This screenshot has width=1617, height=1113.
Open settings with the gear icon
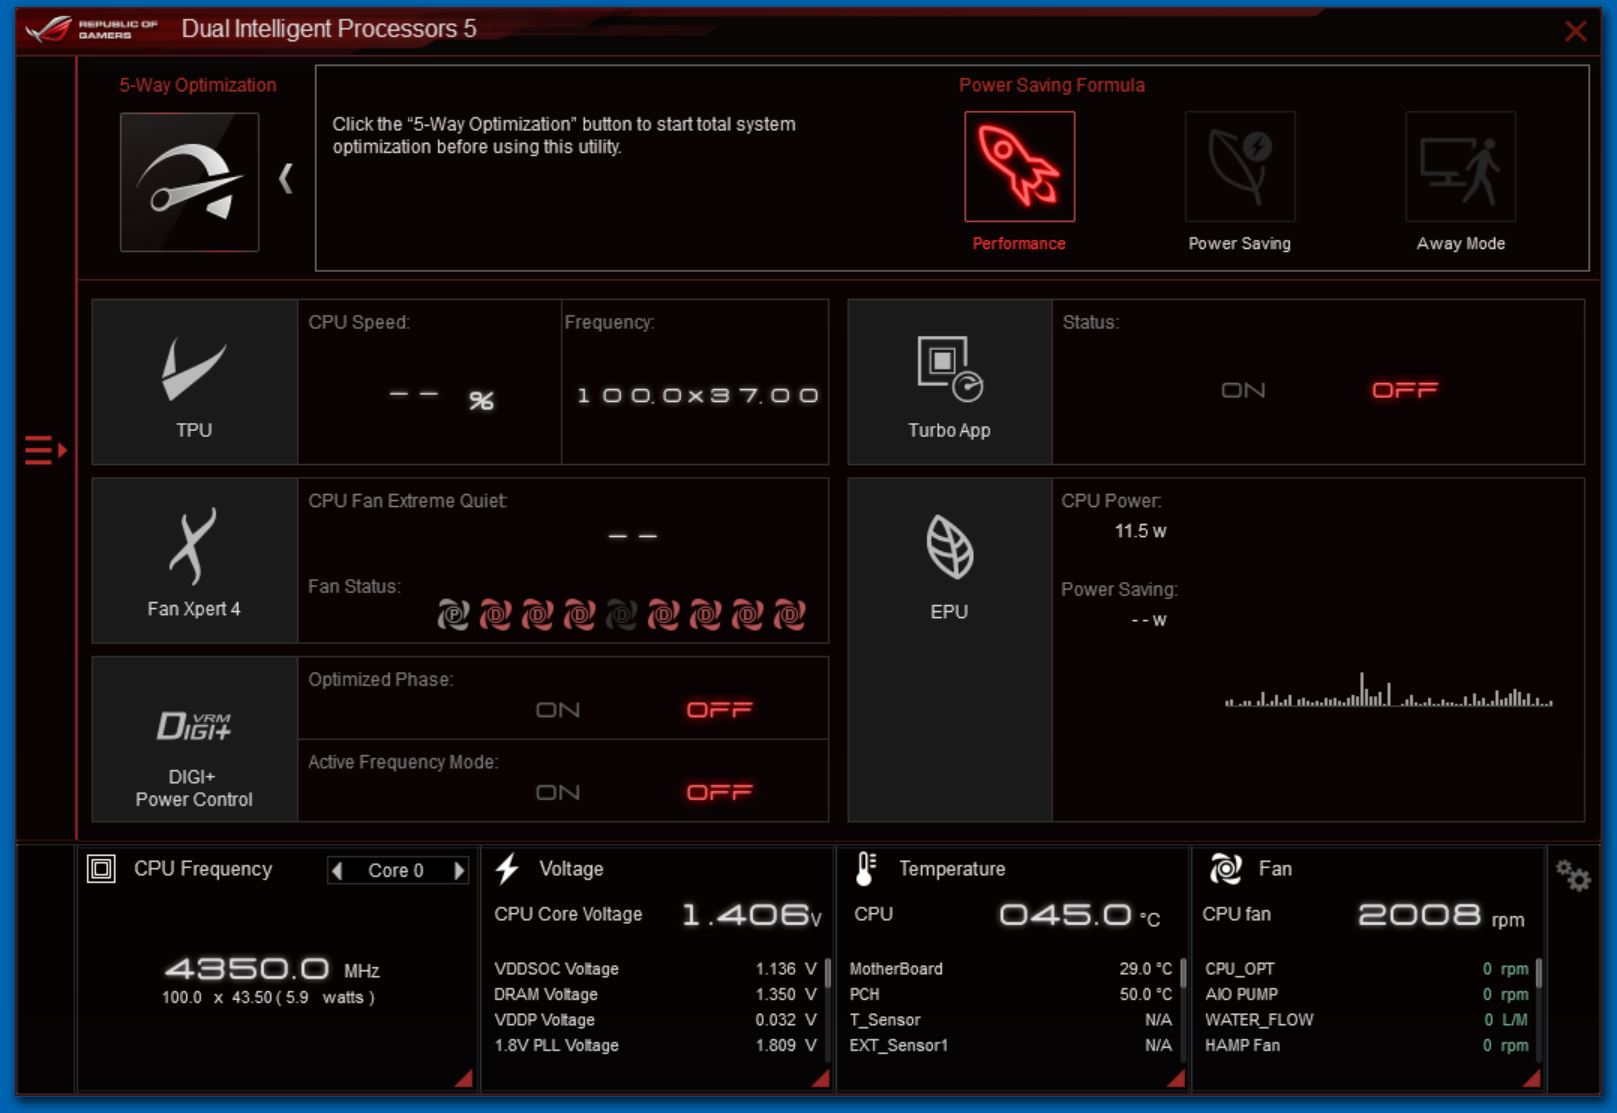pos(1572,876)
